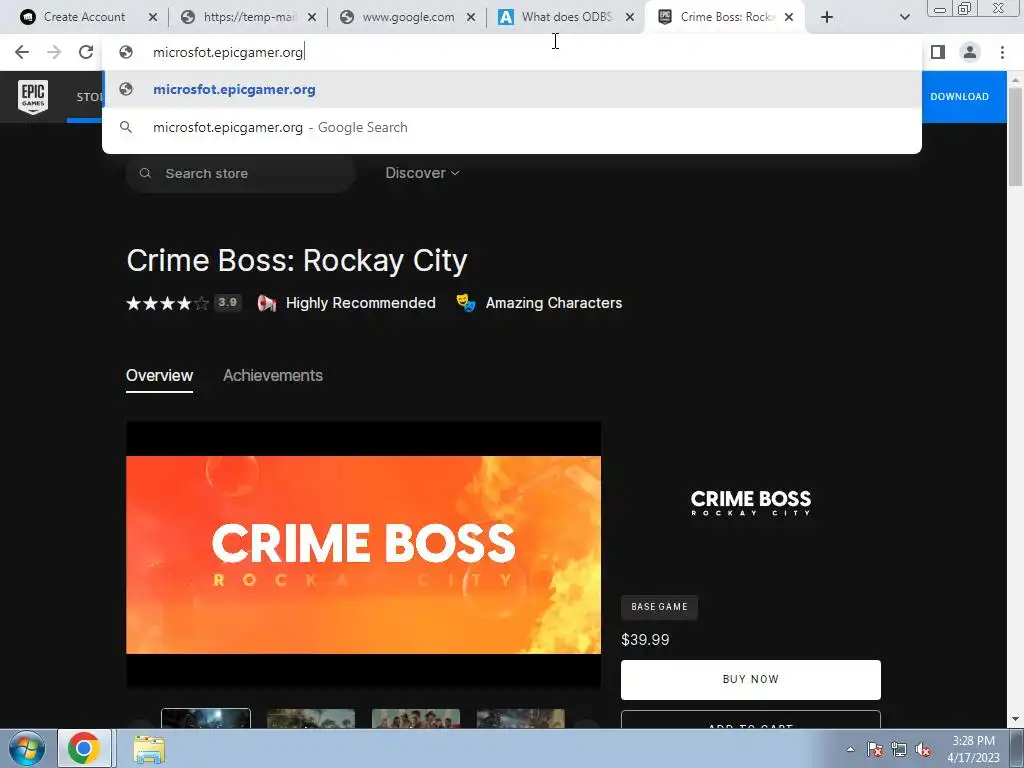The image size is (1024, 768).
Task: Select the third gallery thumbnail
Action: tap(415, 718)
